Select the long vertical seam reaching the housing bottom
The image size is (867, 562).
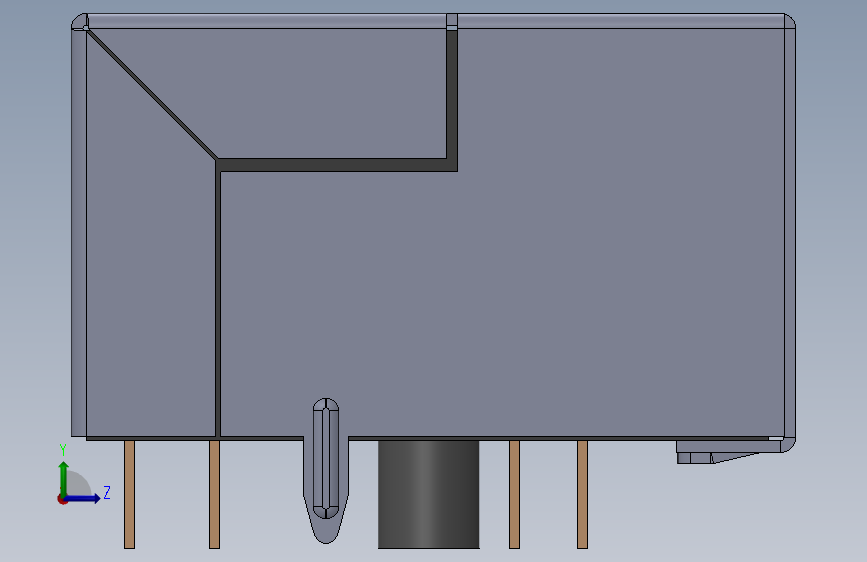[x=218, y=303]
